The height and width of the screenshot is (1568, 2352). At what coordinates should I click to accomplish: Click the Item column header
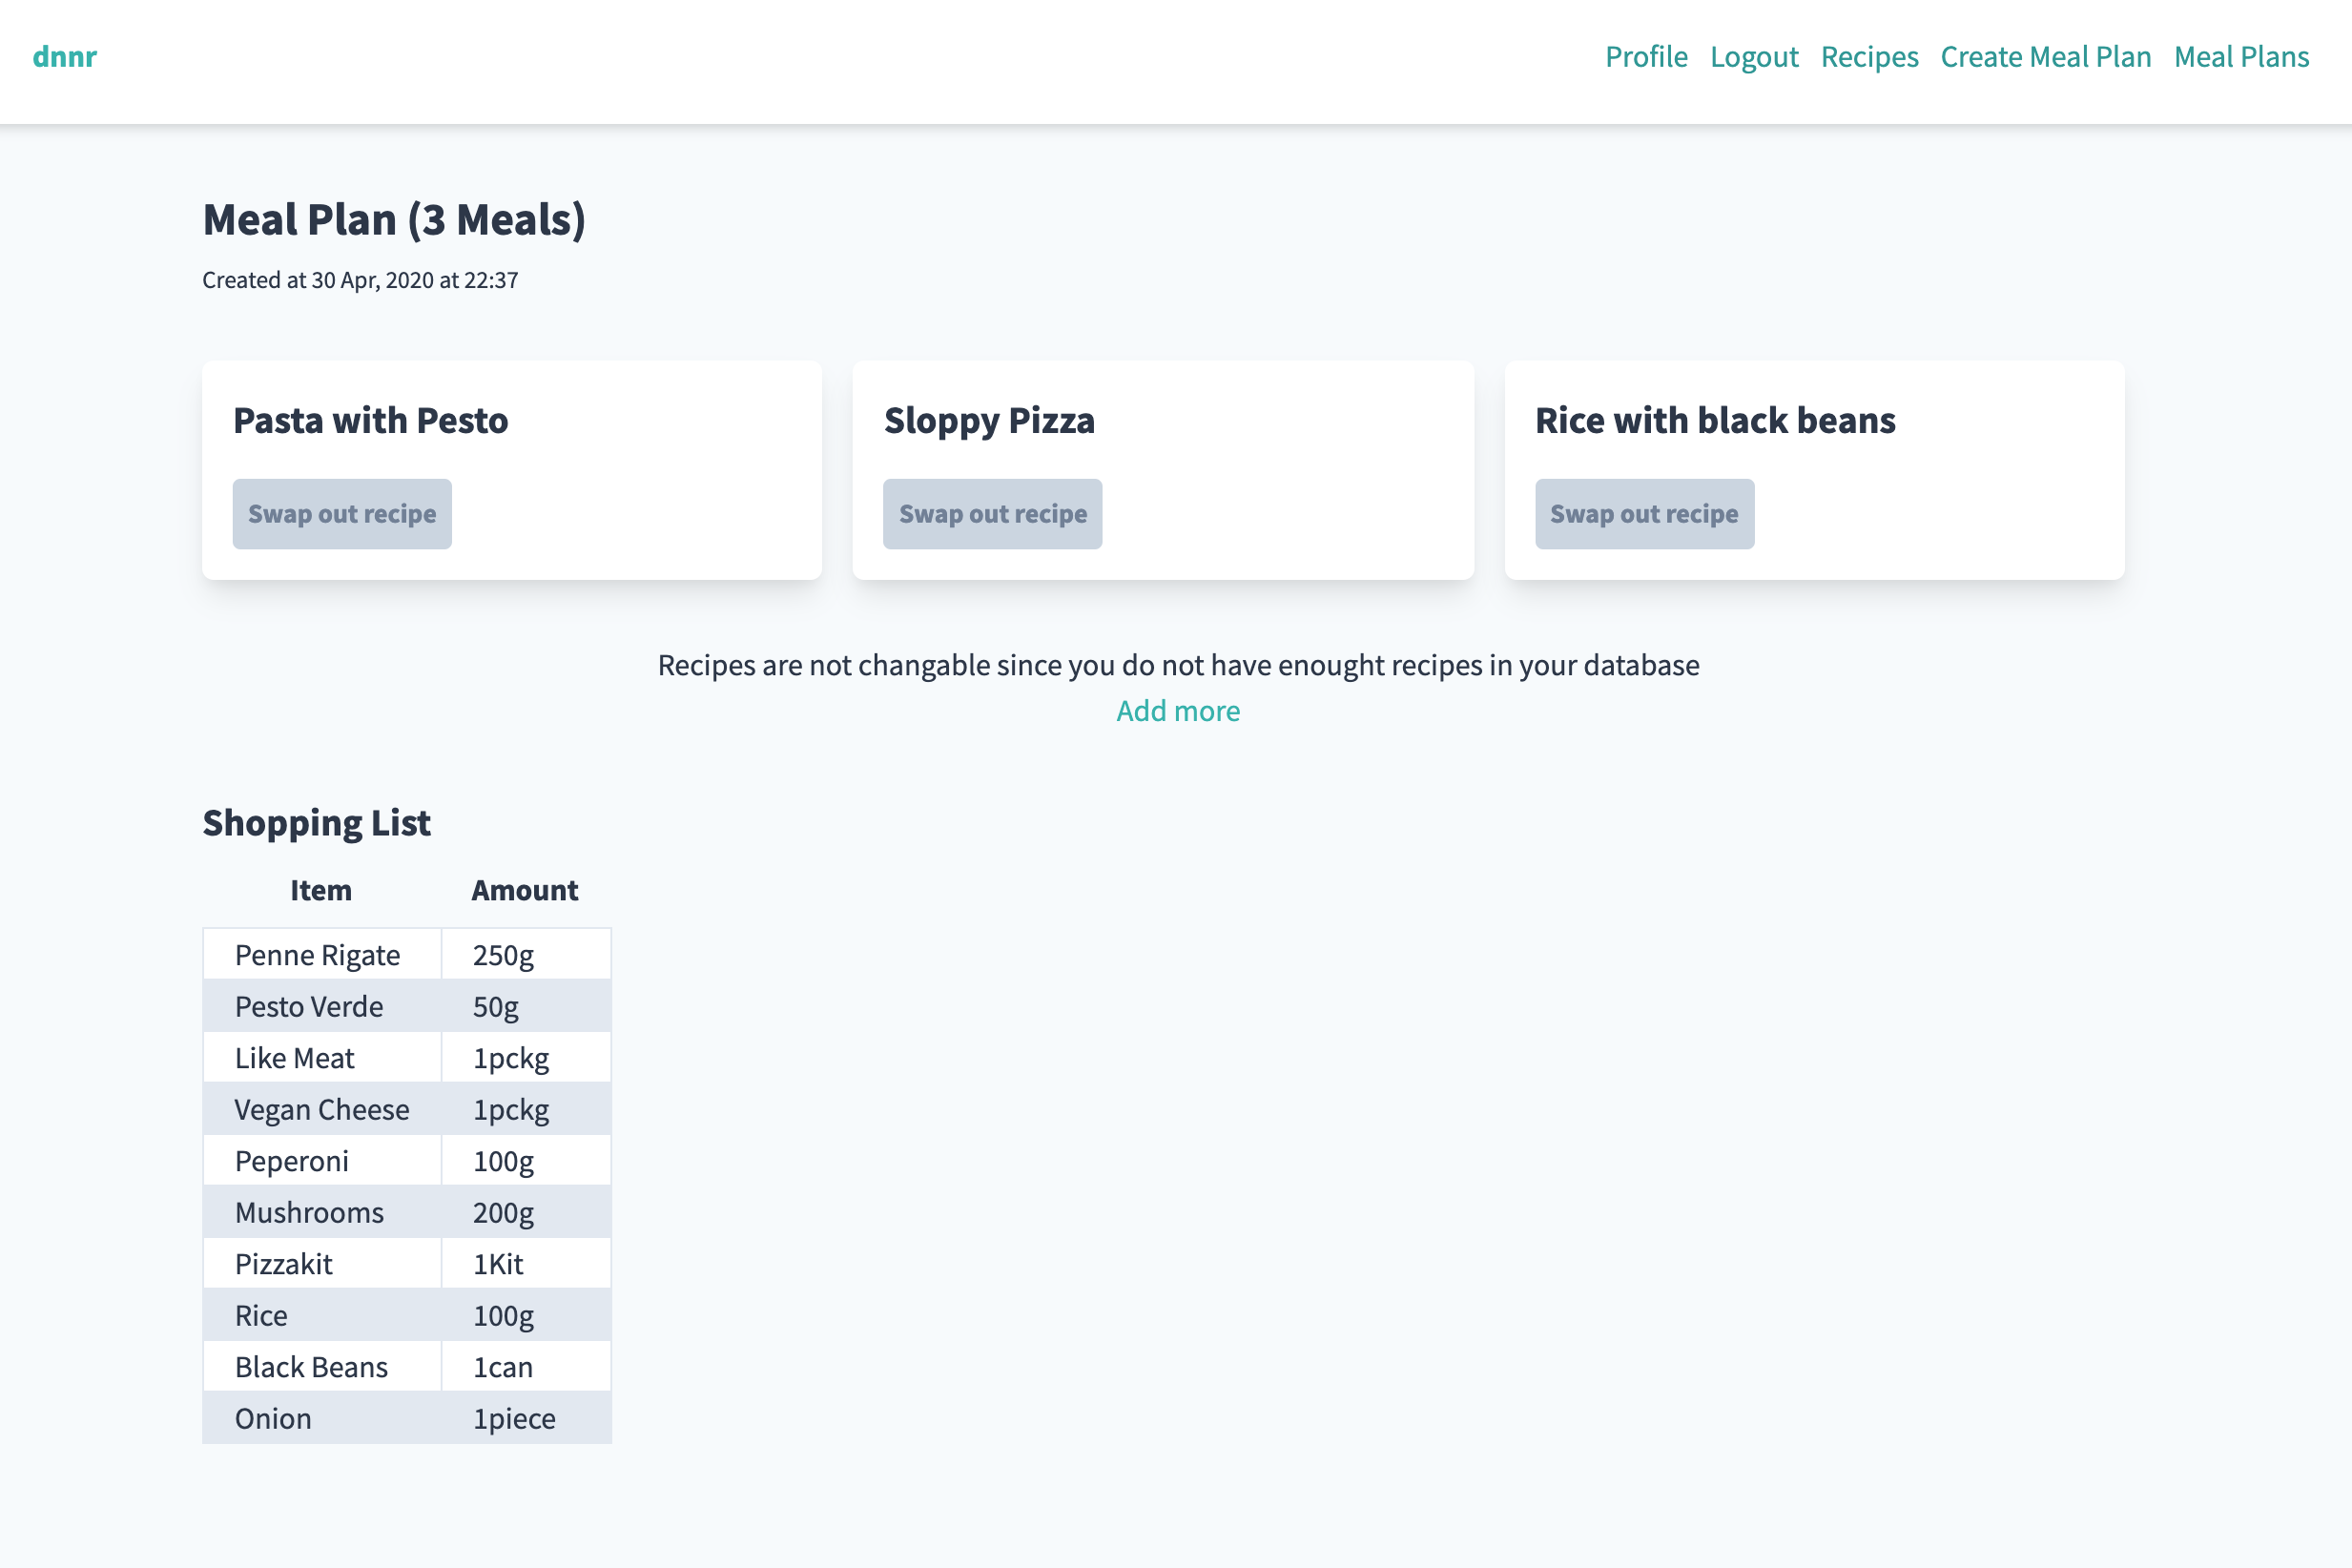320,890
